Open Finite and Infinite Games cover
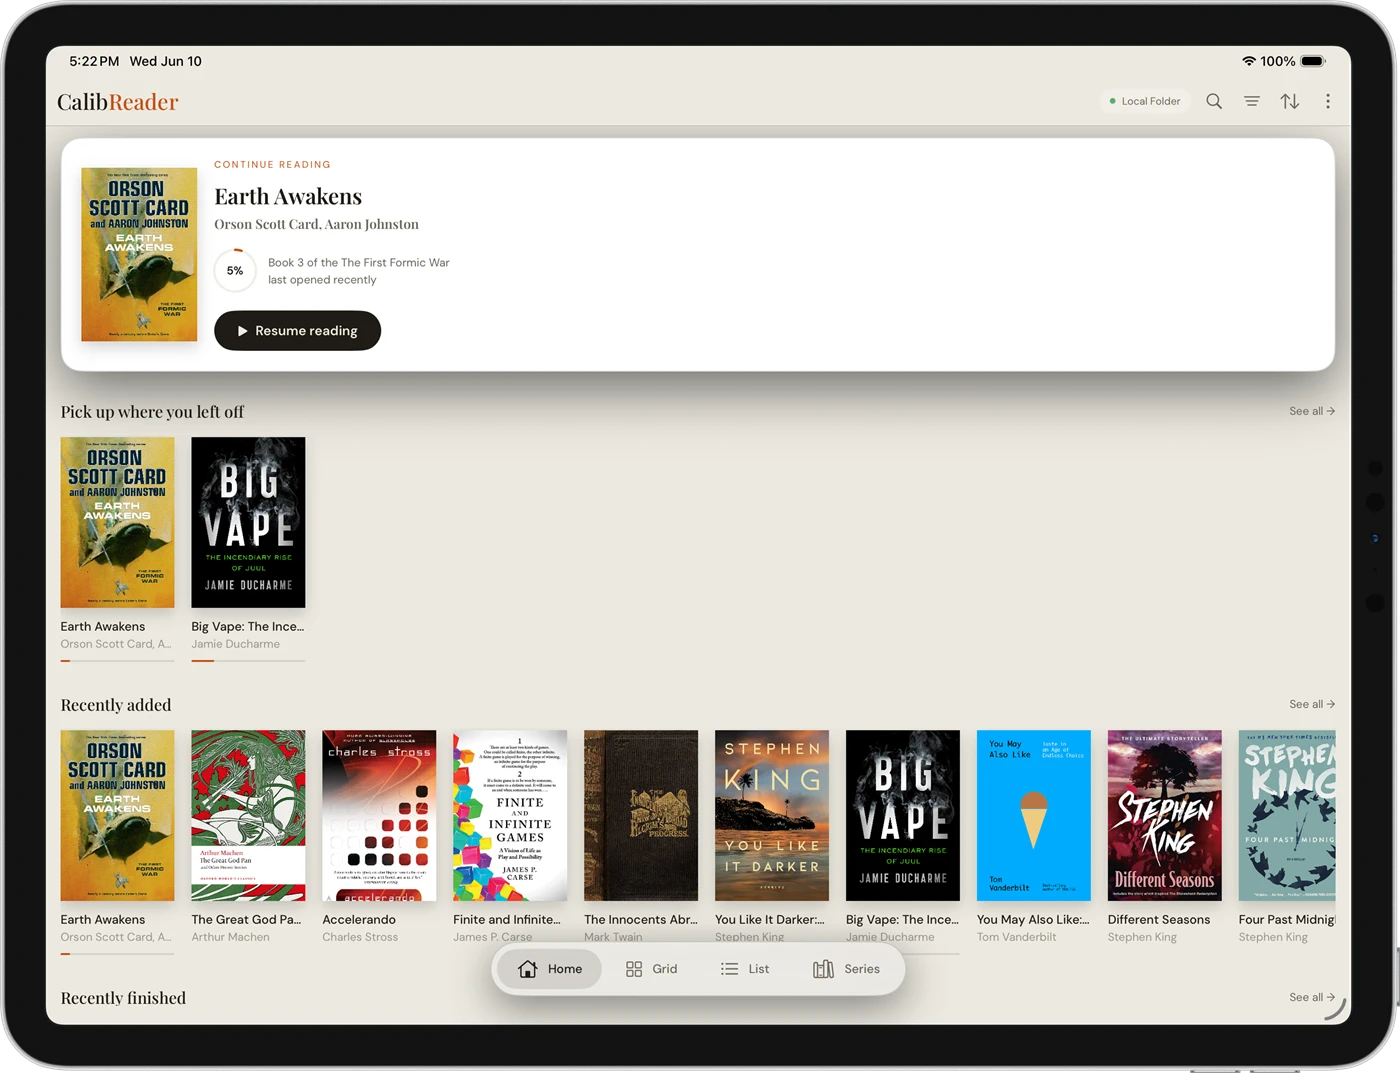 click(510, 815)
